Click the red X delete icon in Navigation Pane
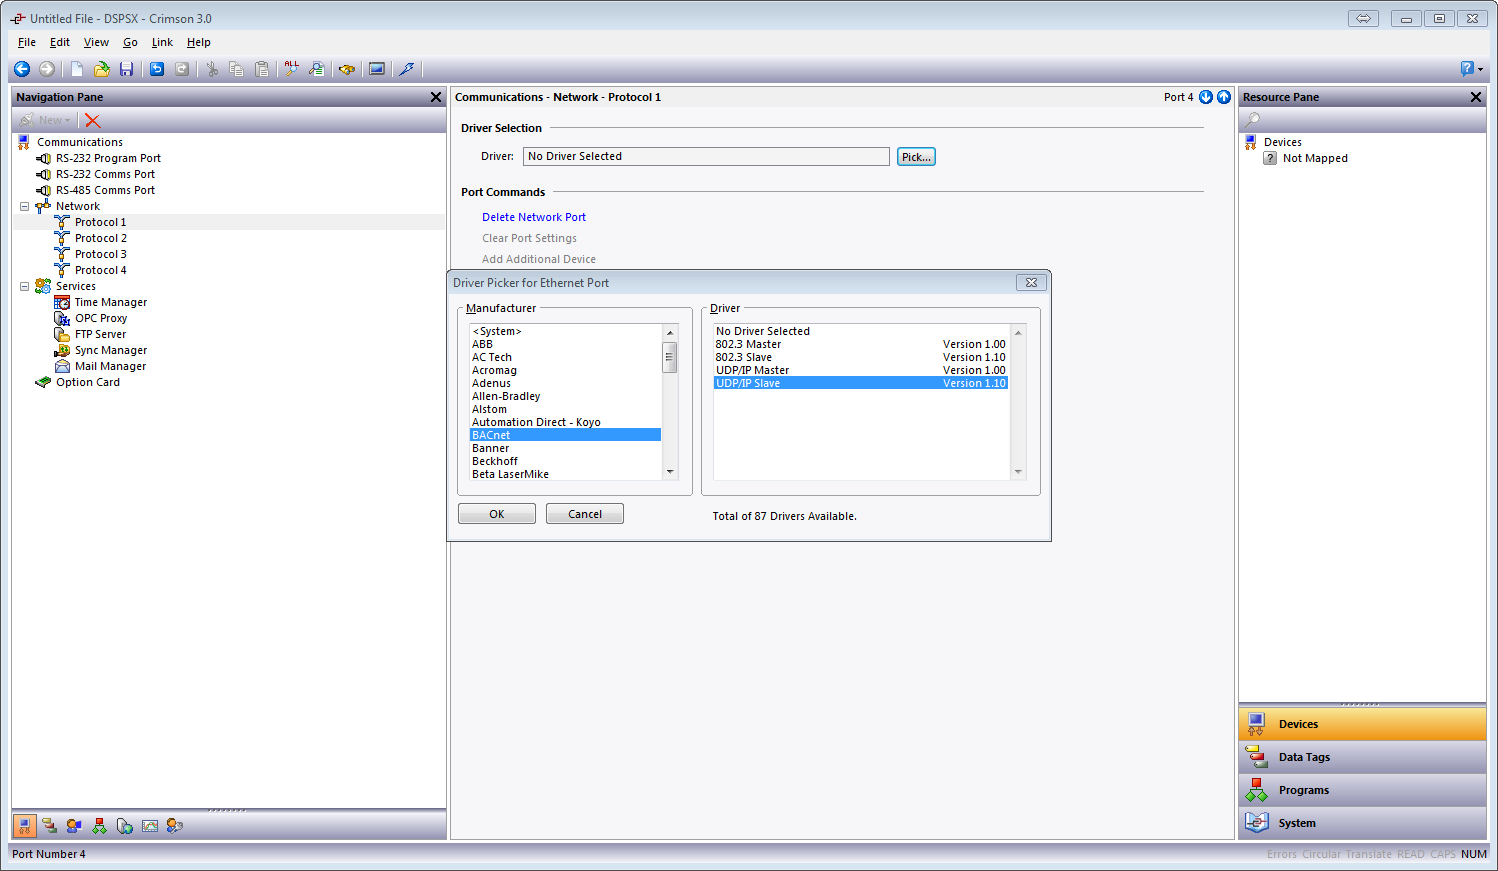The width and height of the screenshot is (1498, 871). coord(93,120)
